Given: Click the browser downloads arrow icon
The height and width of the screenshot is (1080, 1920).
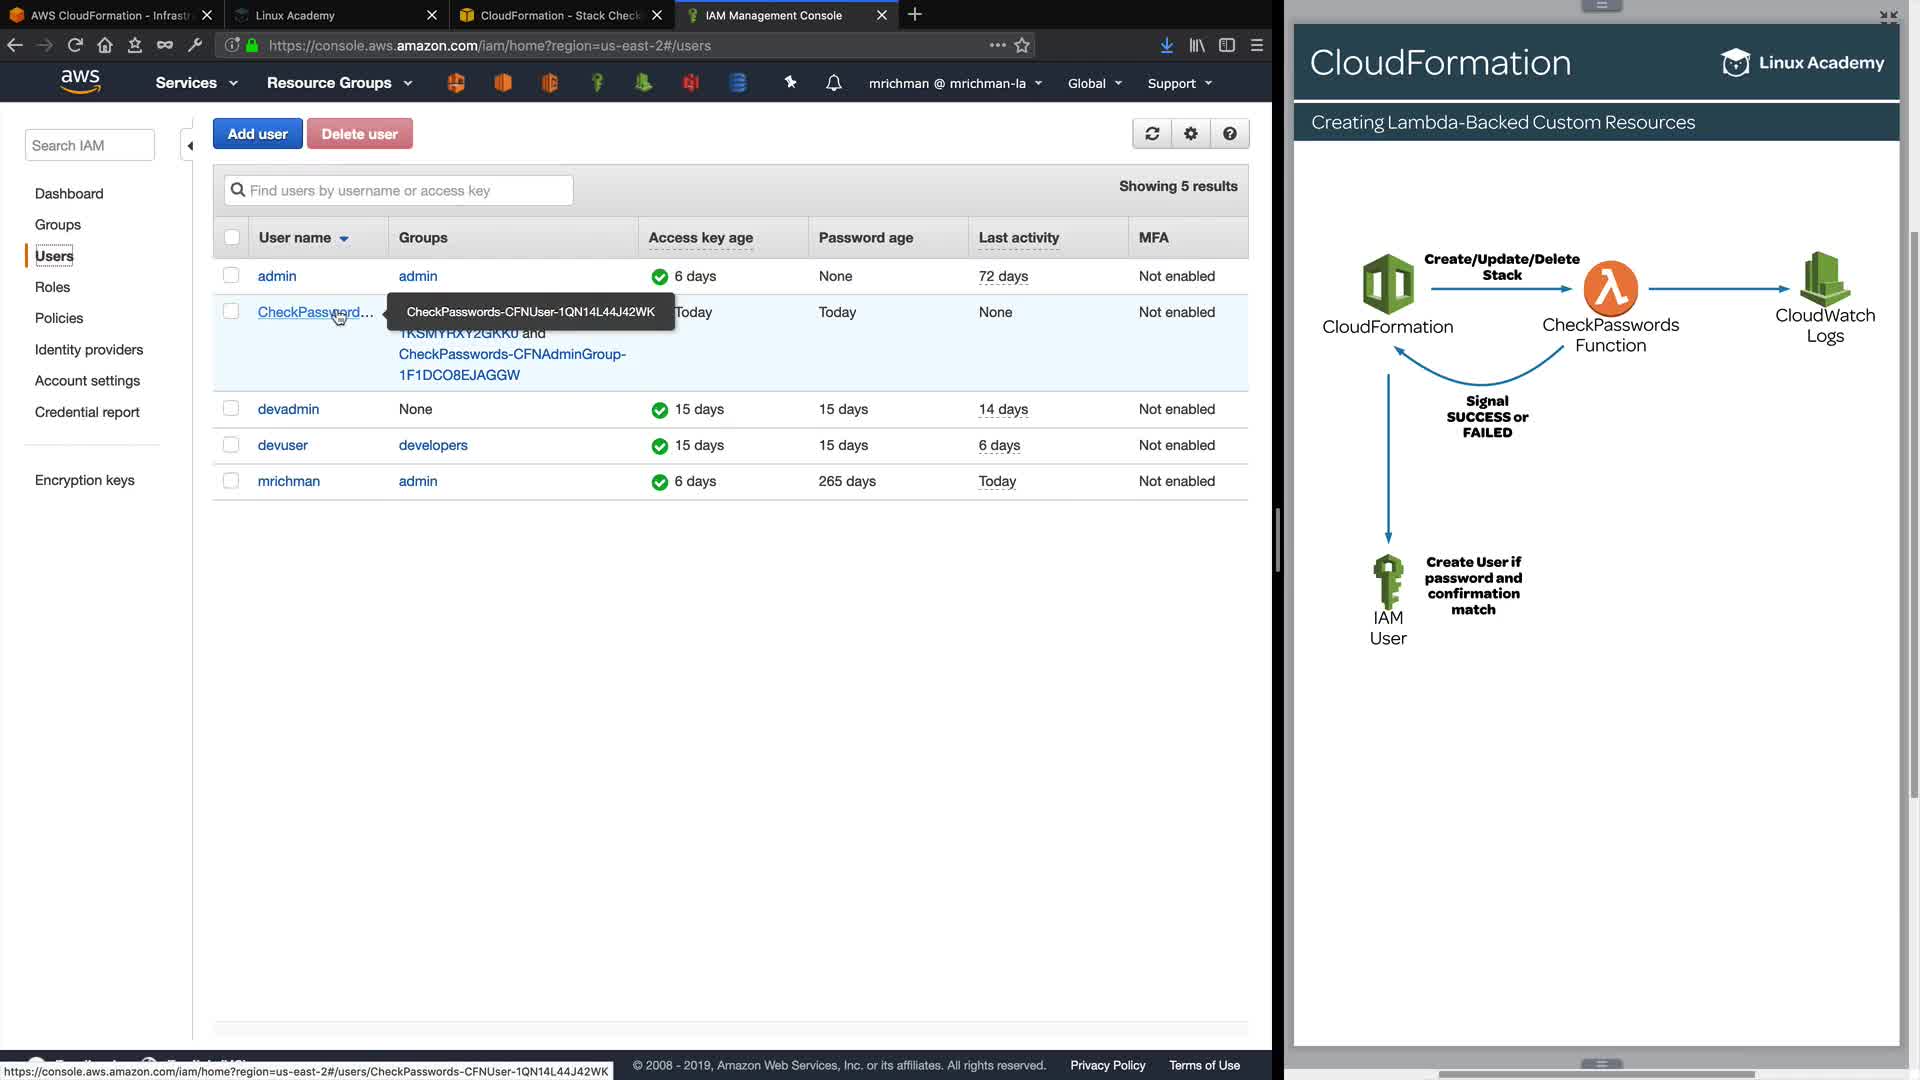Looking at the screenshot, I should click(1166, 45).
